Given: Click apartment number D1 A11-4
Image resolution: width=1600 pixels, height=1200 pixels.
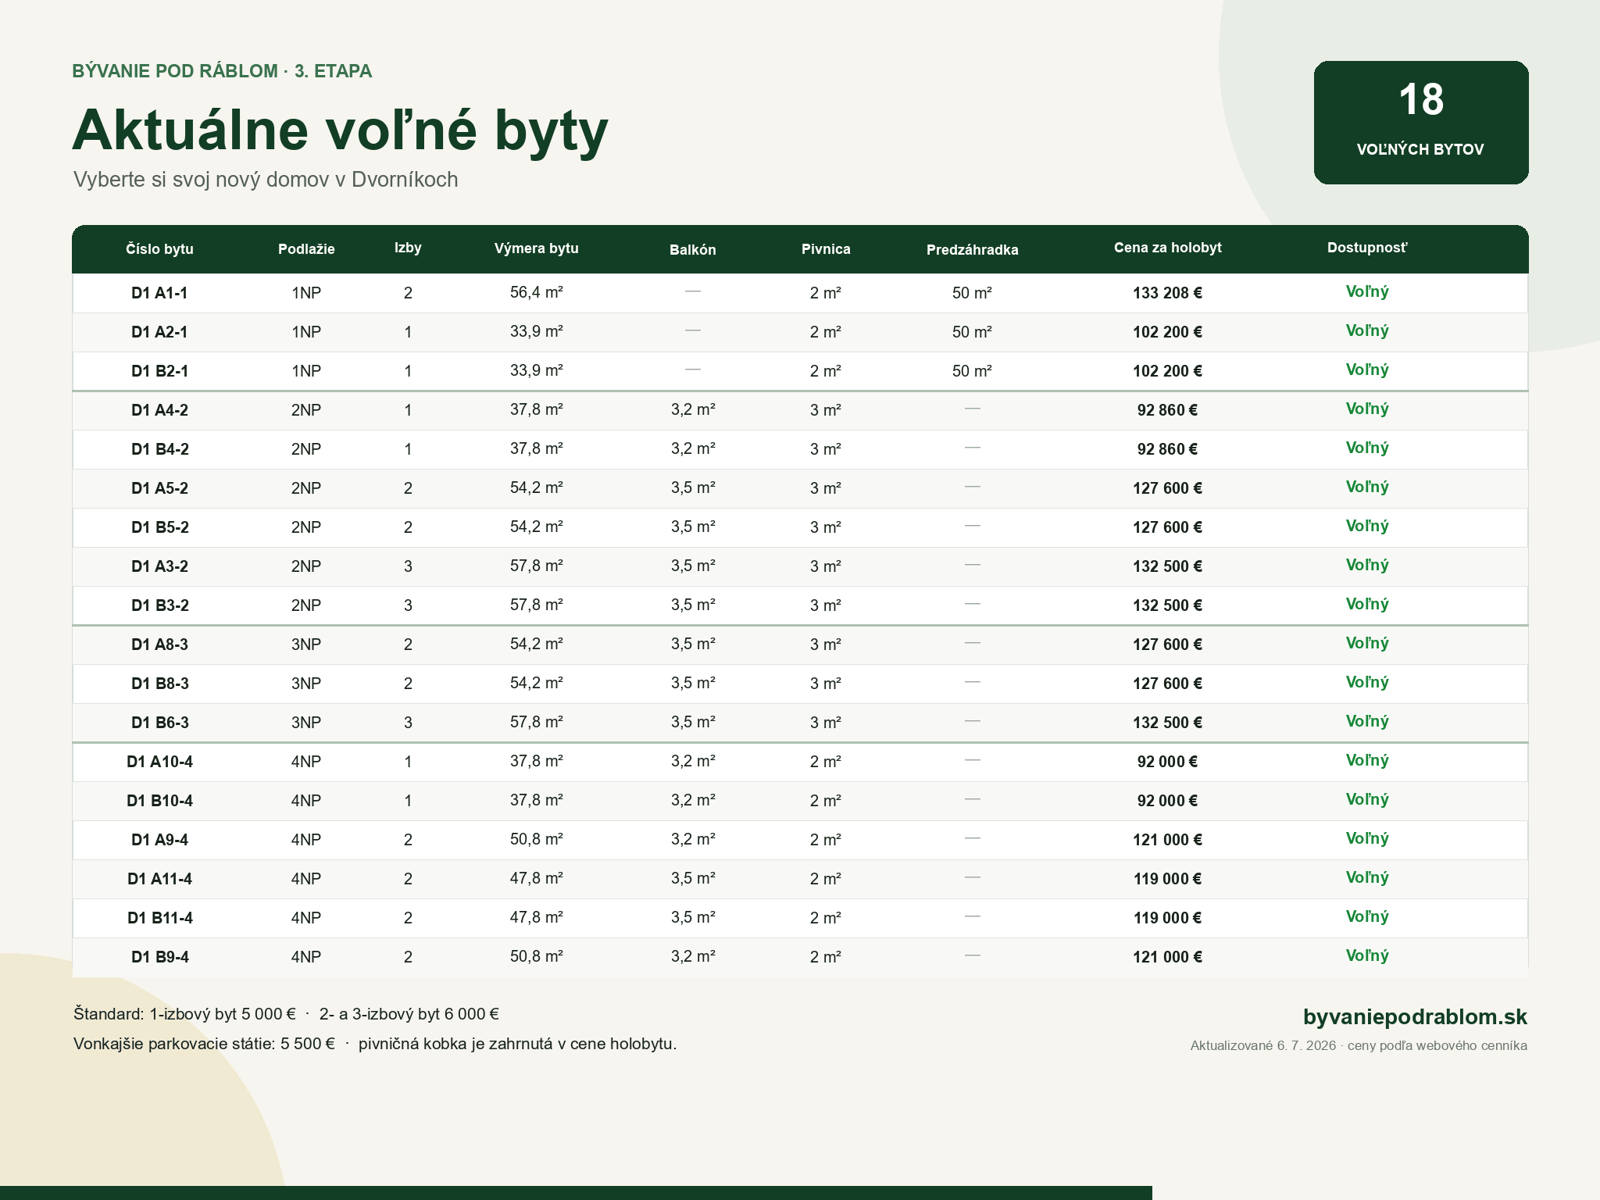Looking at the screenshot, I should tap(160, 878).
